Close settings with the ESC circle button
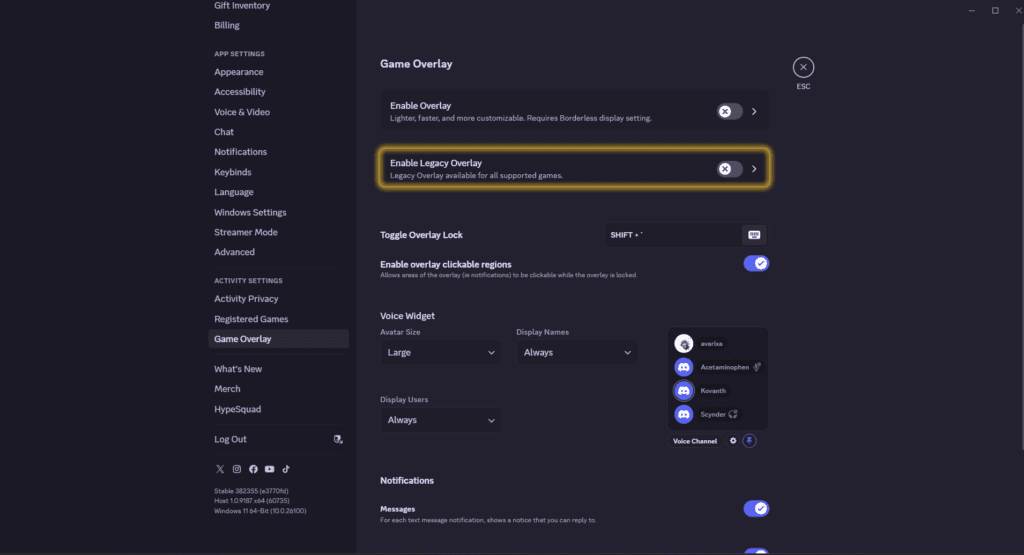Image resolution: width=1024 pixels, height=555 pixels. click(x=803, y=67)
